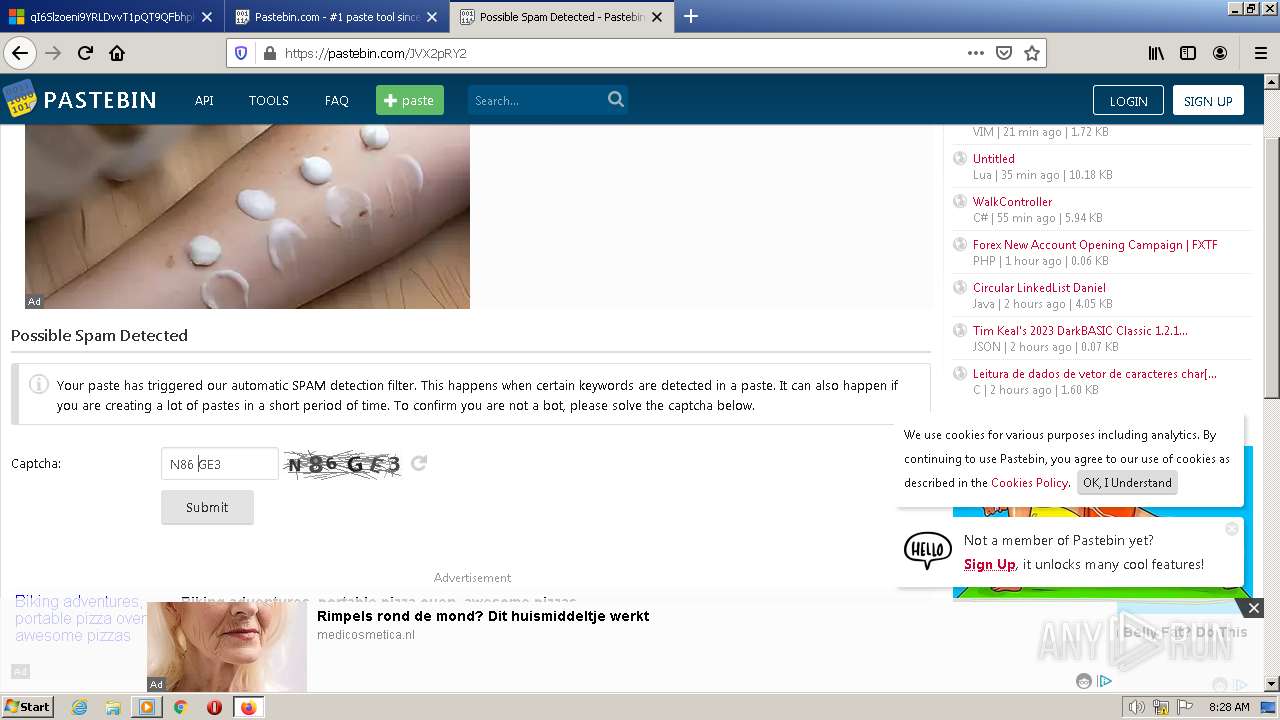The width and height of the screenshot is (1280, 720).
Task: Close the bottom advertisement banner
Action: 1253,608
